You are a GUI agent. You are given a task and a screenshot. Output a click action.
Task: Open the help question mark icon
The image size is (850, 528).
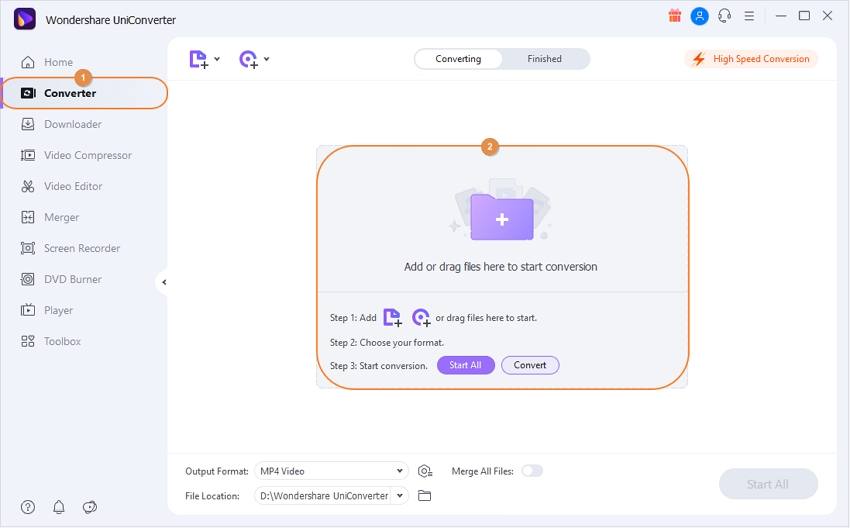pyautogui.click(x=28, y=507)
